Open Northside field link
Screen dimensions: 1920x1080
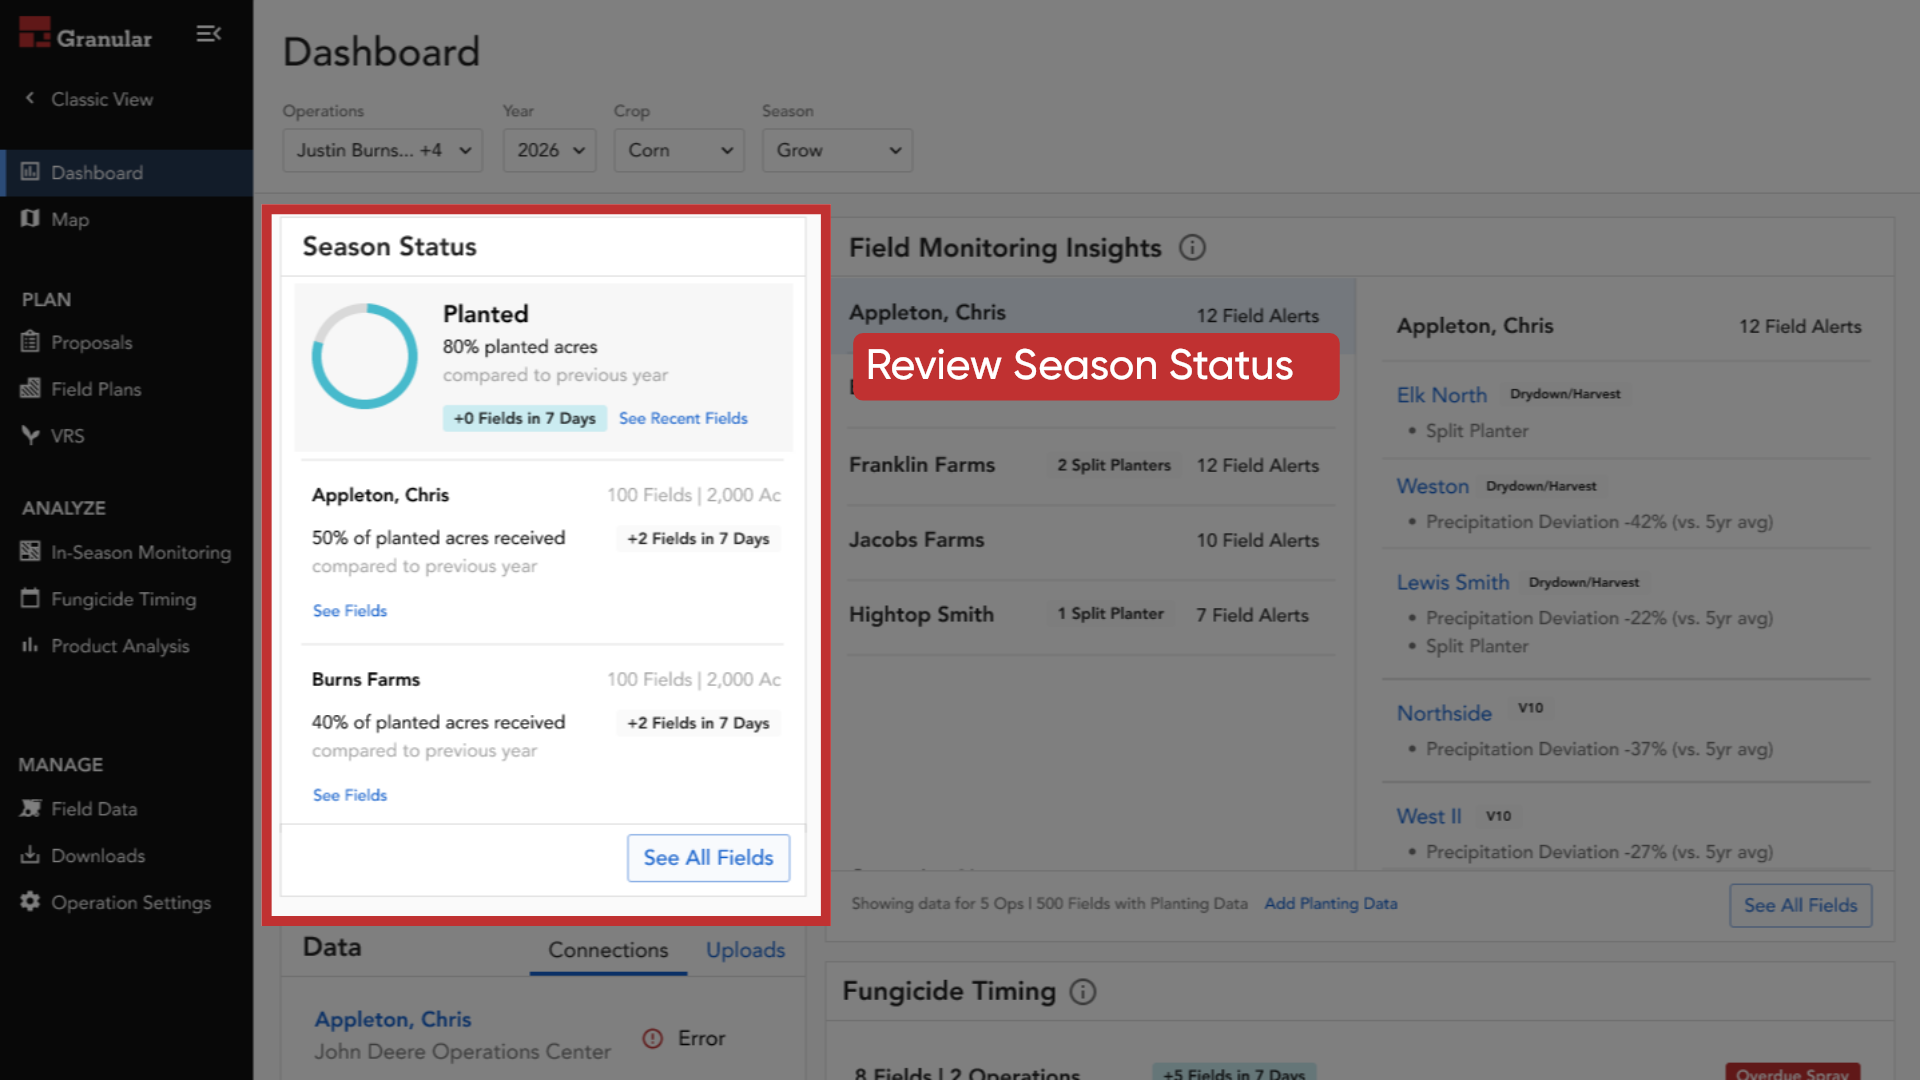tap(1444, 713)
